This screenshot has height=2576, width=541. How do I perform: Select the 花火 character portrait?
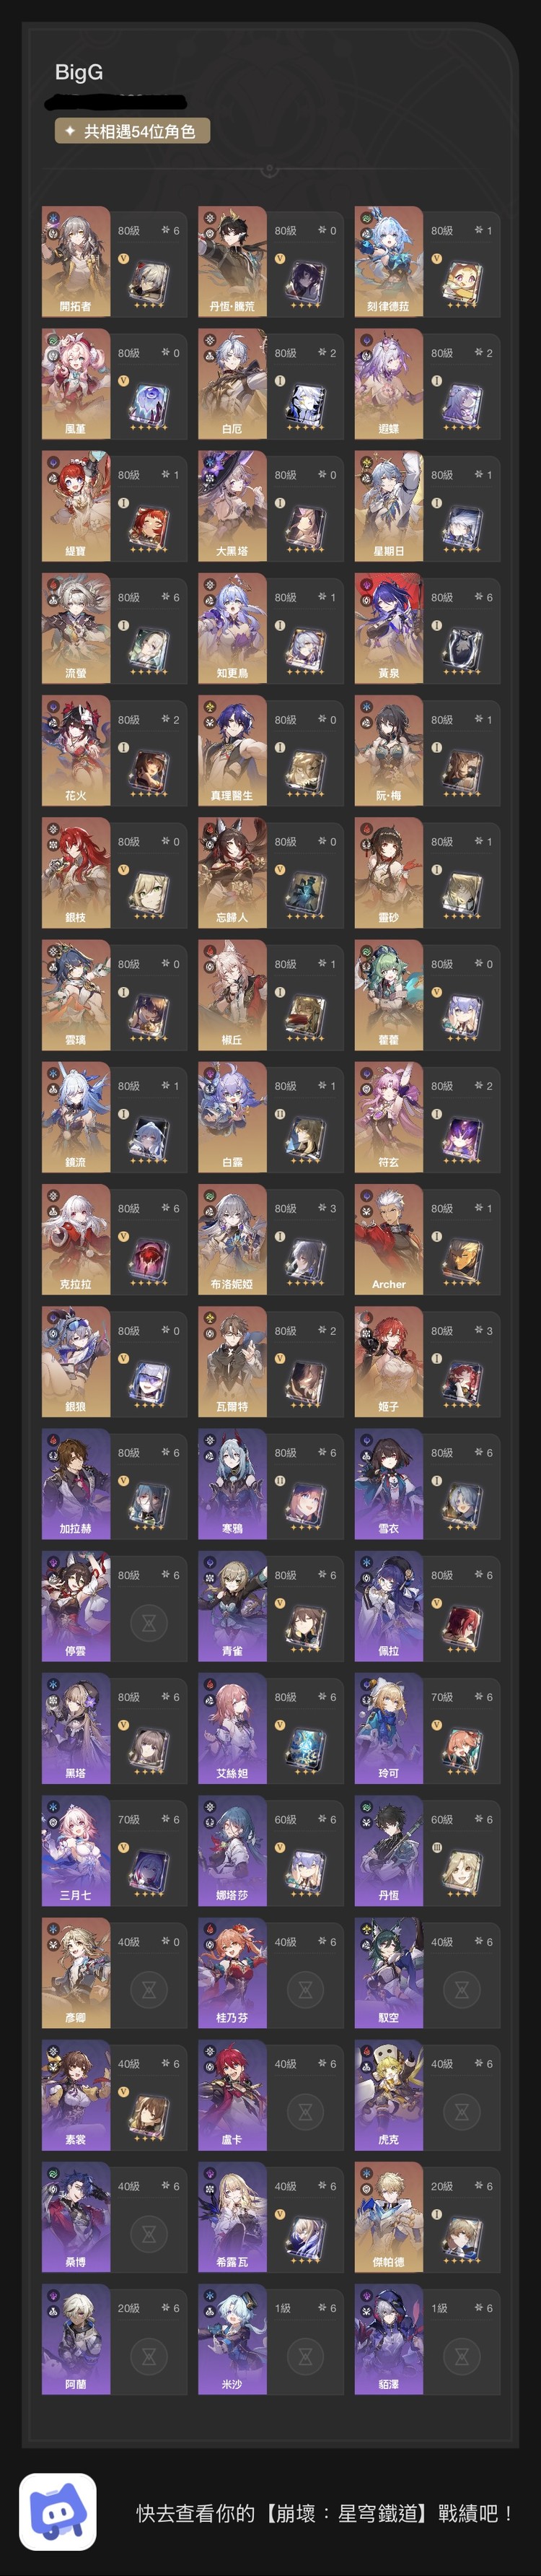point(76,750)
